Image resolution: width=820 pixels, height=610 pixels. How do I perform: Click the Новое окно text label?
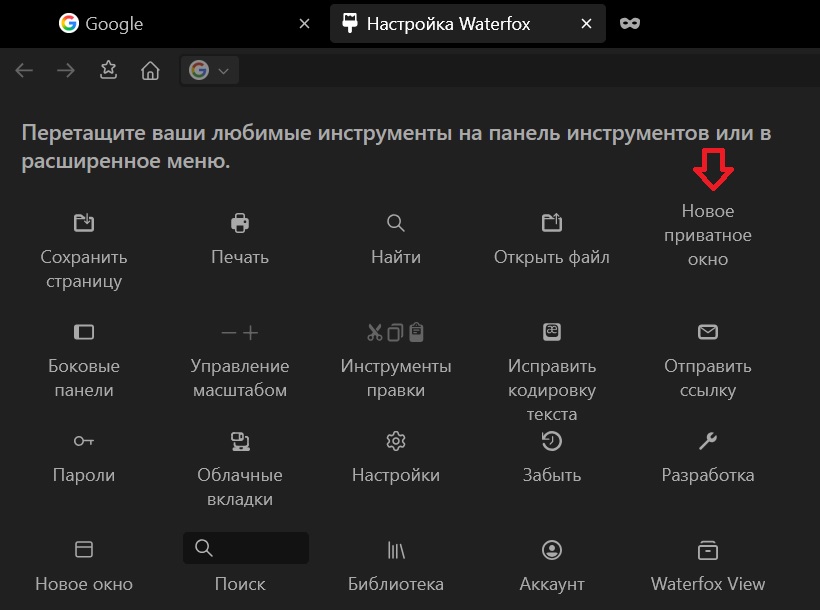pos(84,583)
